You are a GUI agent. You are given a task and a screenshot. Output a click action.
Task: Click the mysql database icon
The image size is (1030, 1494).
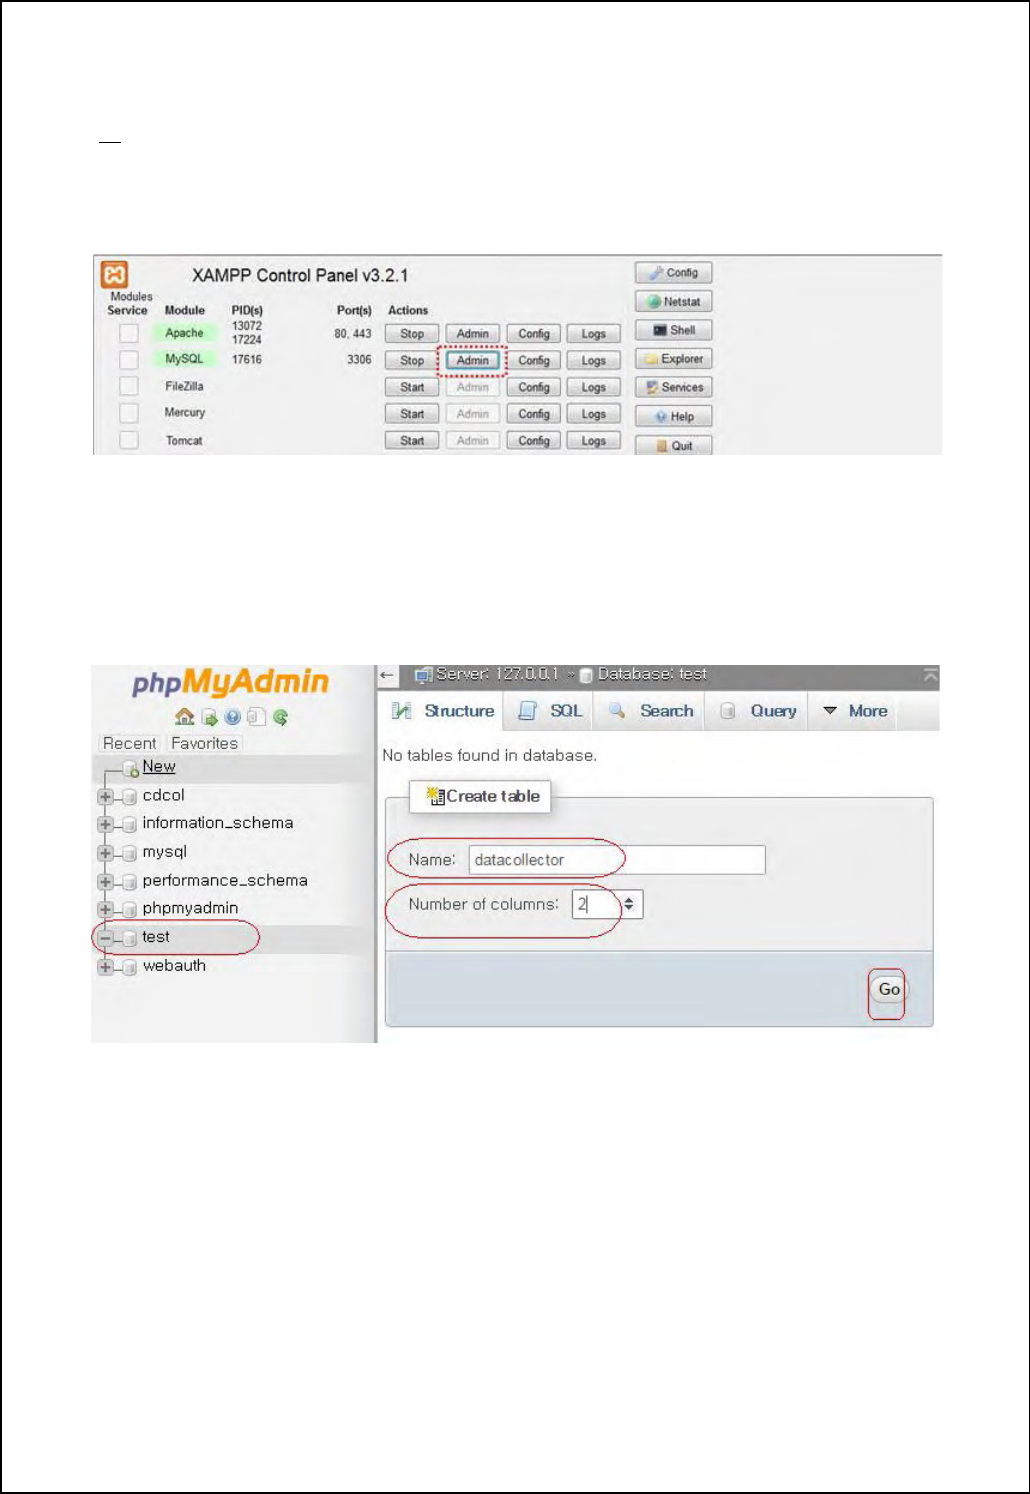coord(129,853)
